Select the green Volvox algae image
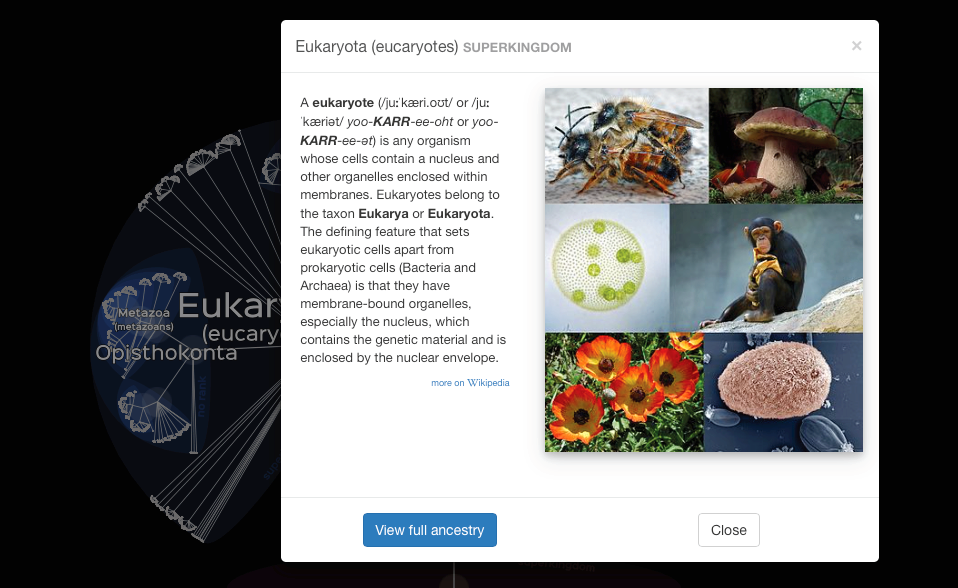958x588 pixels. click(607, 268)
